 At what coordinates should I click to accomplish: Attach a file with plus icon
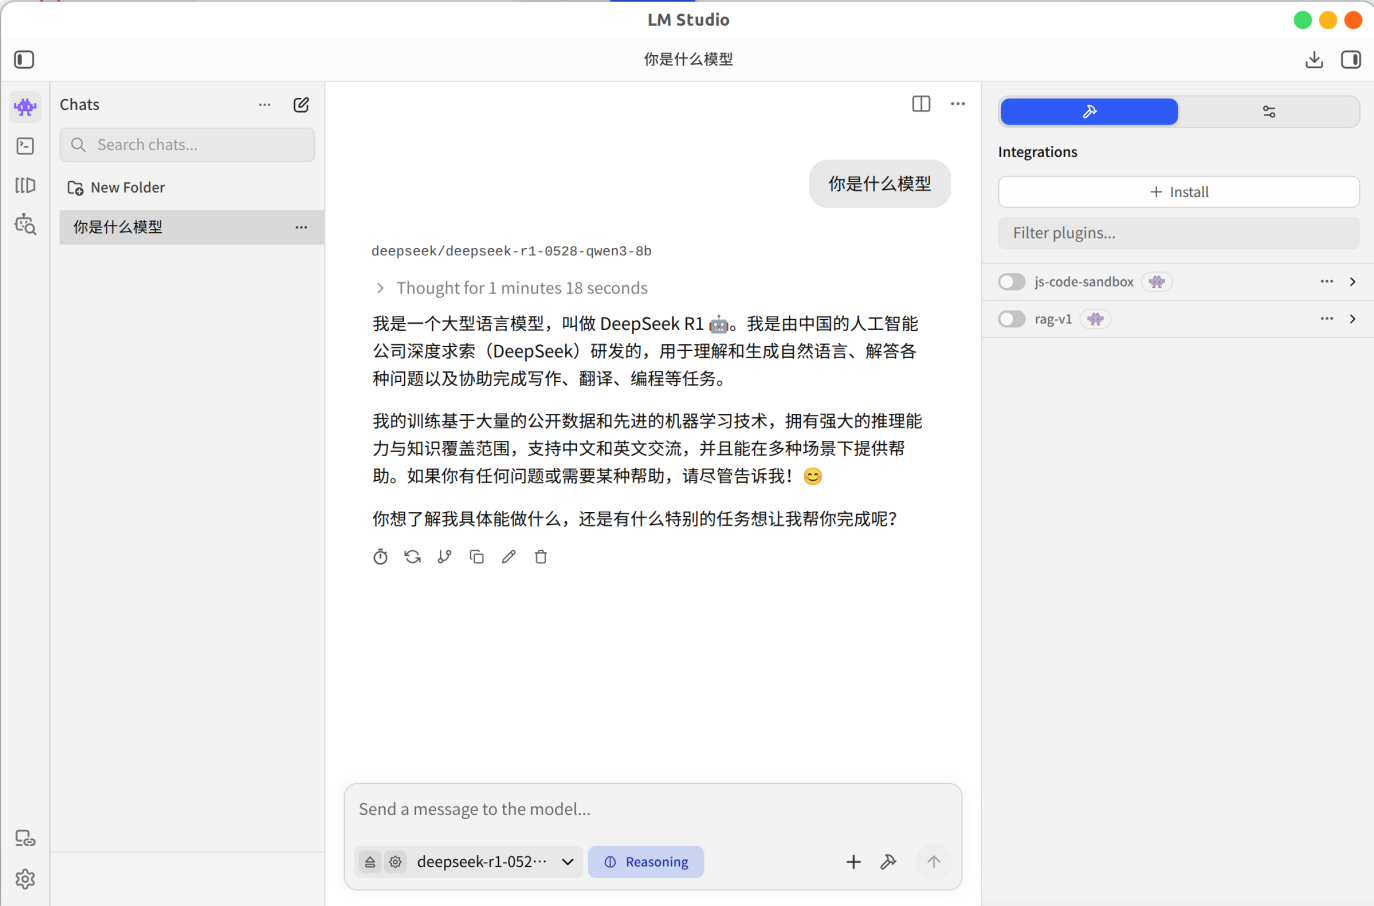pyautogui.click(x=853, y=862)
